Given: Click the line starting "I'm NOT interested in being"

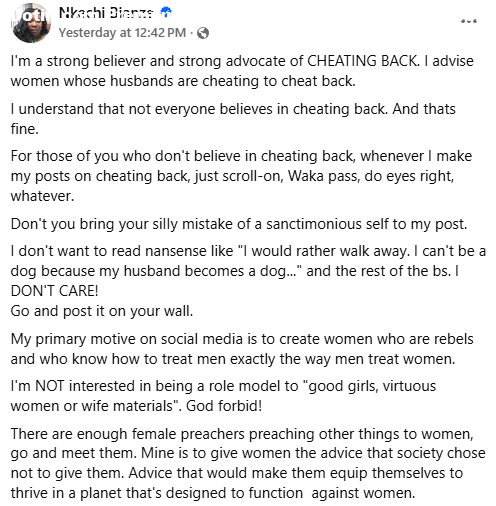Looking at the screenshot, I should point(223,386).
